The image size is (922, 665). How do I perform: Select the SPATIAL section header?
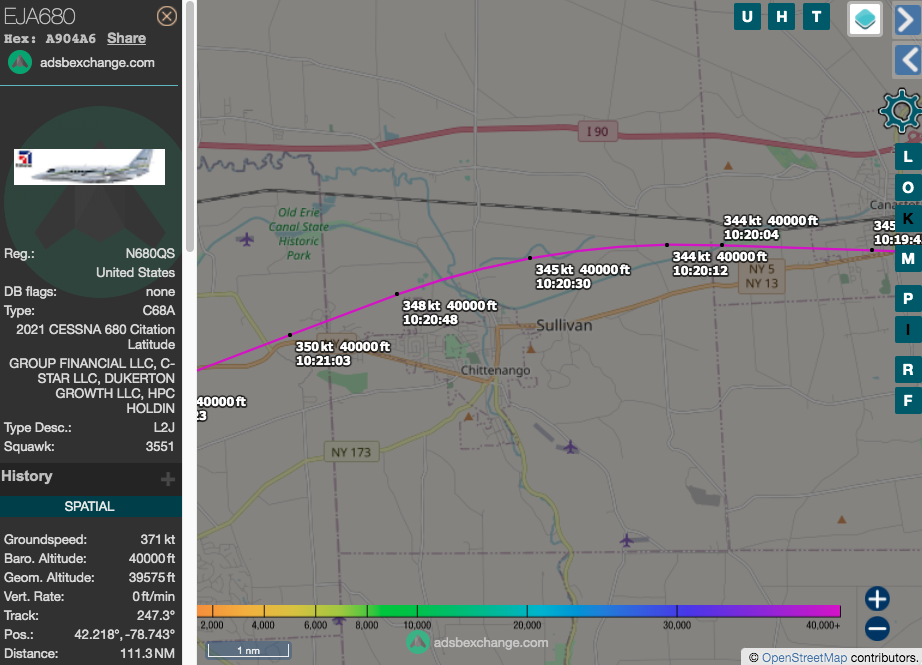click(x=90, y=506)
